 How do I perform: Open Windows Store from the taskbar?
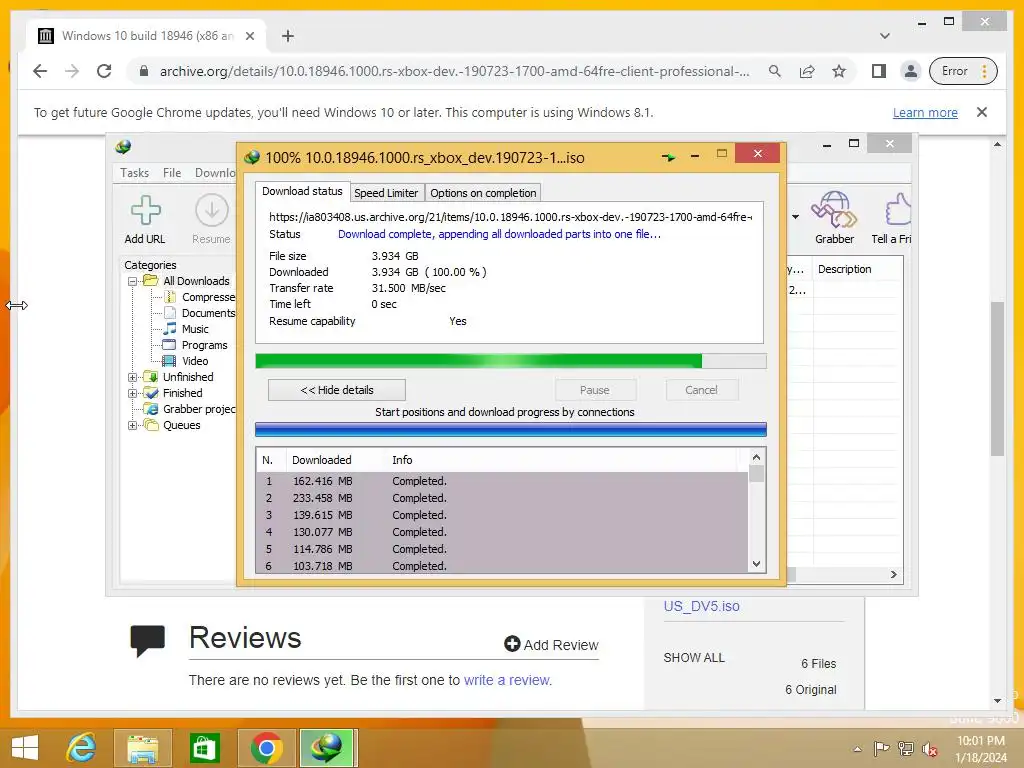tap(204, 748)
